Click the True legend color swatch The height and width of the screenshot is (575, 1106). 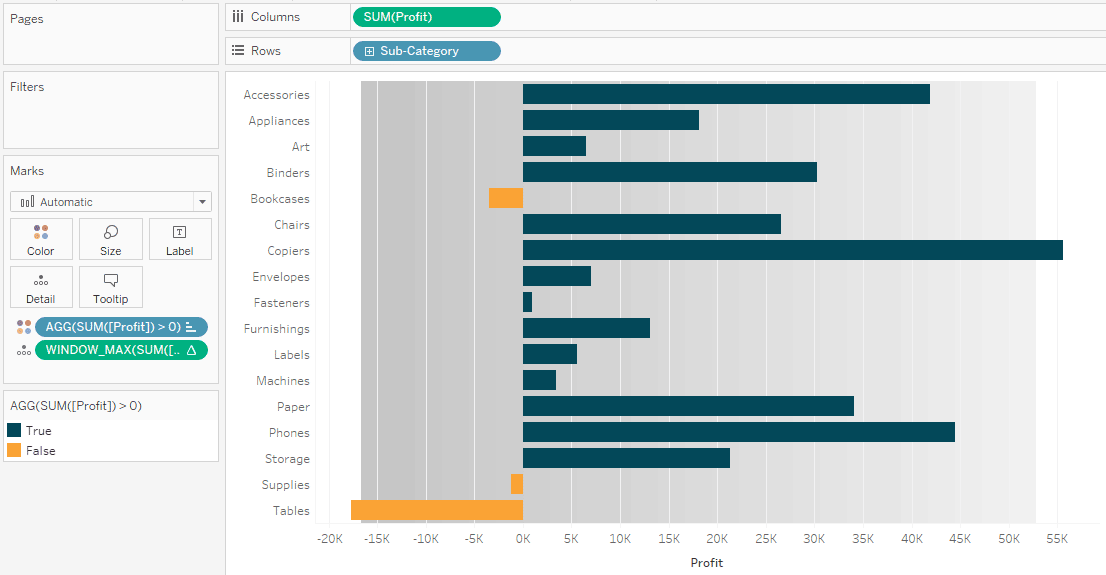14,430
